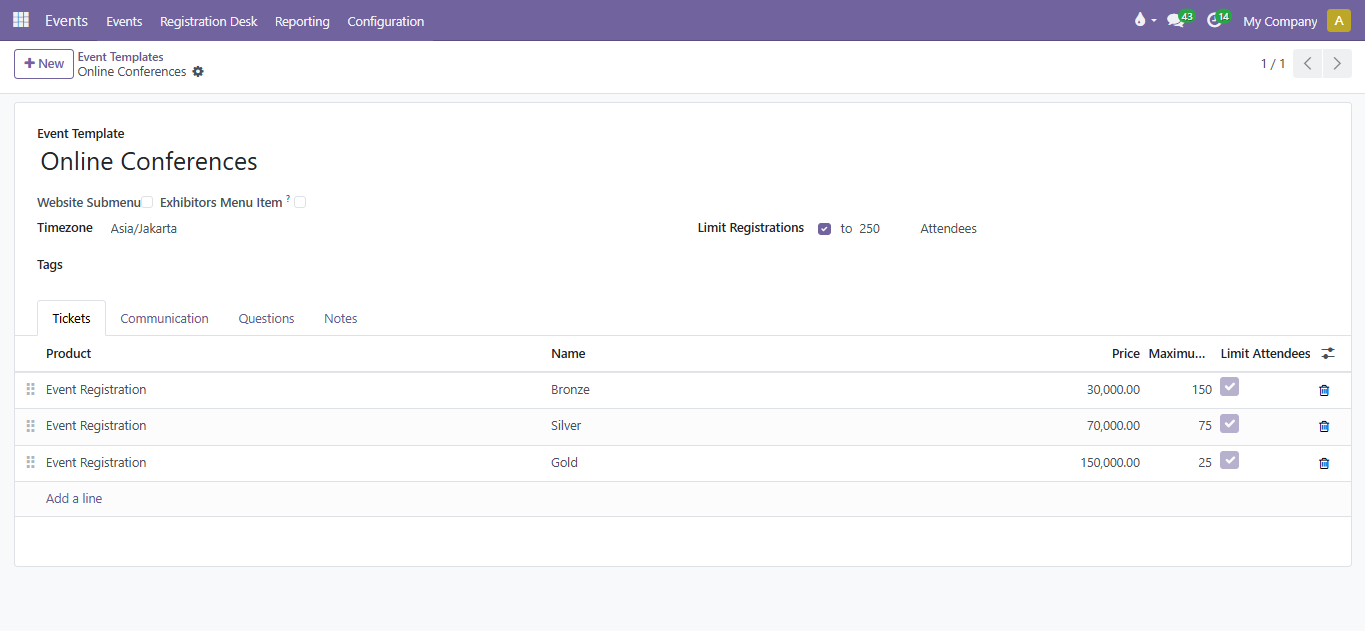Click the New button
The height and width of the screenshot is (631, 1365).
coord(44,64)
